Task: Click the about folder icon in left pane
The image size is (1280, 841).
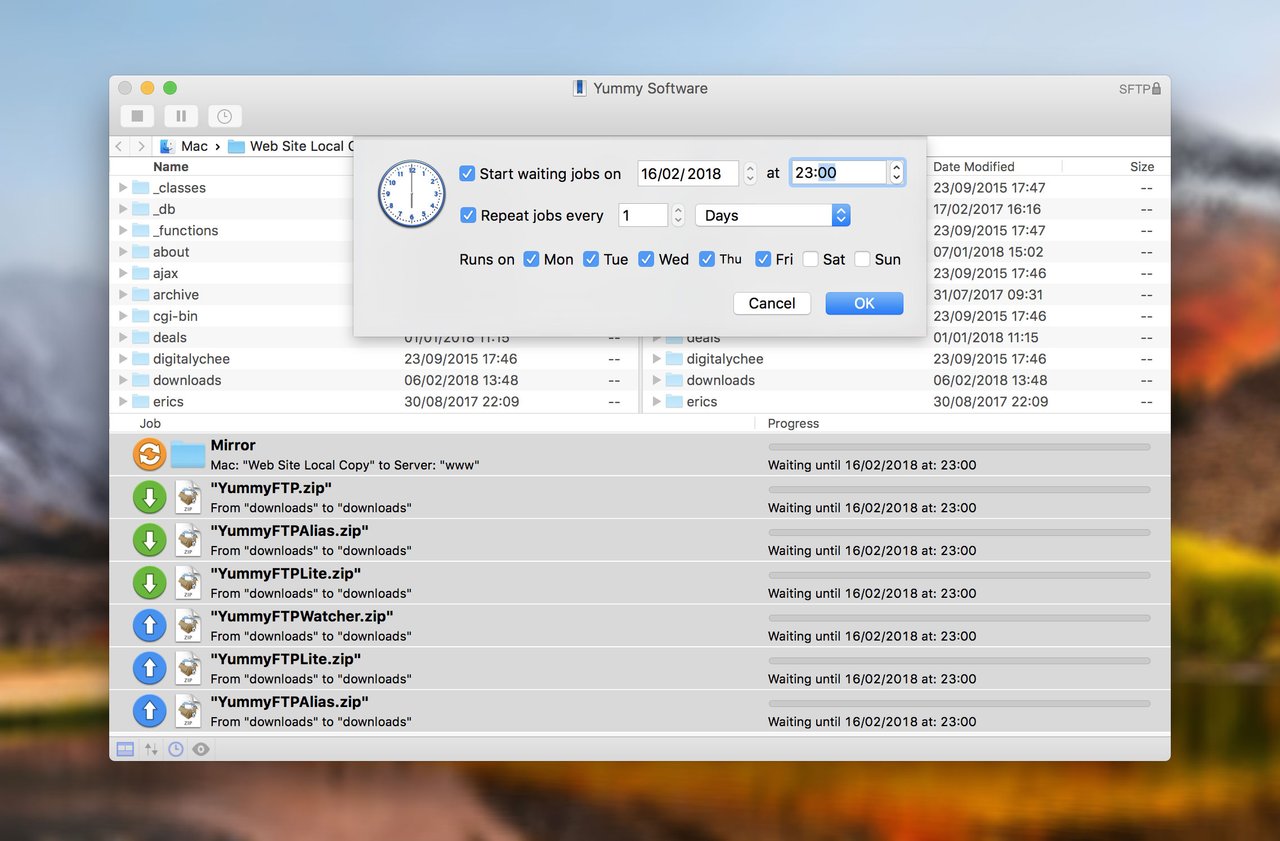Action: [x=140, y=252]
